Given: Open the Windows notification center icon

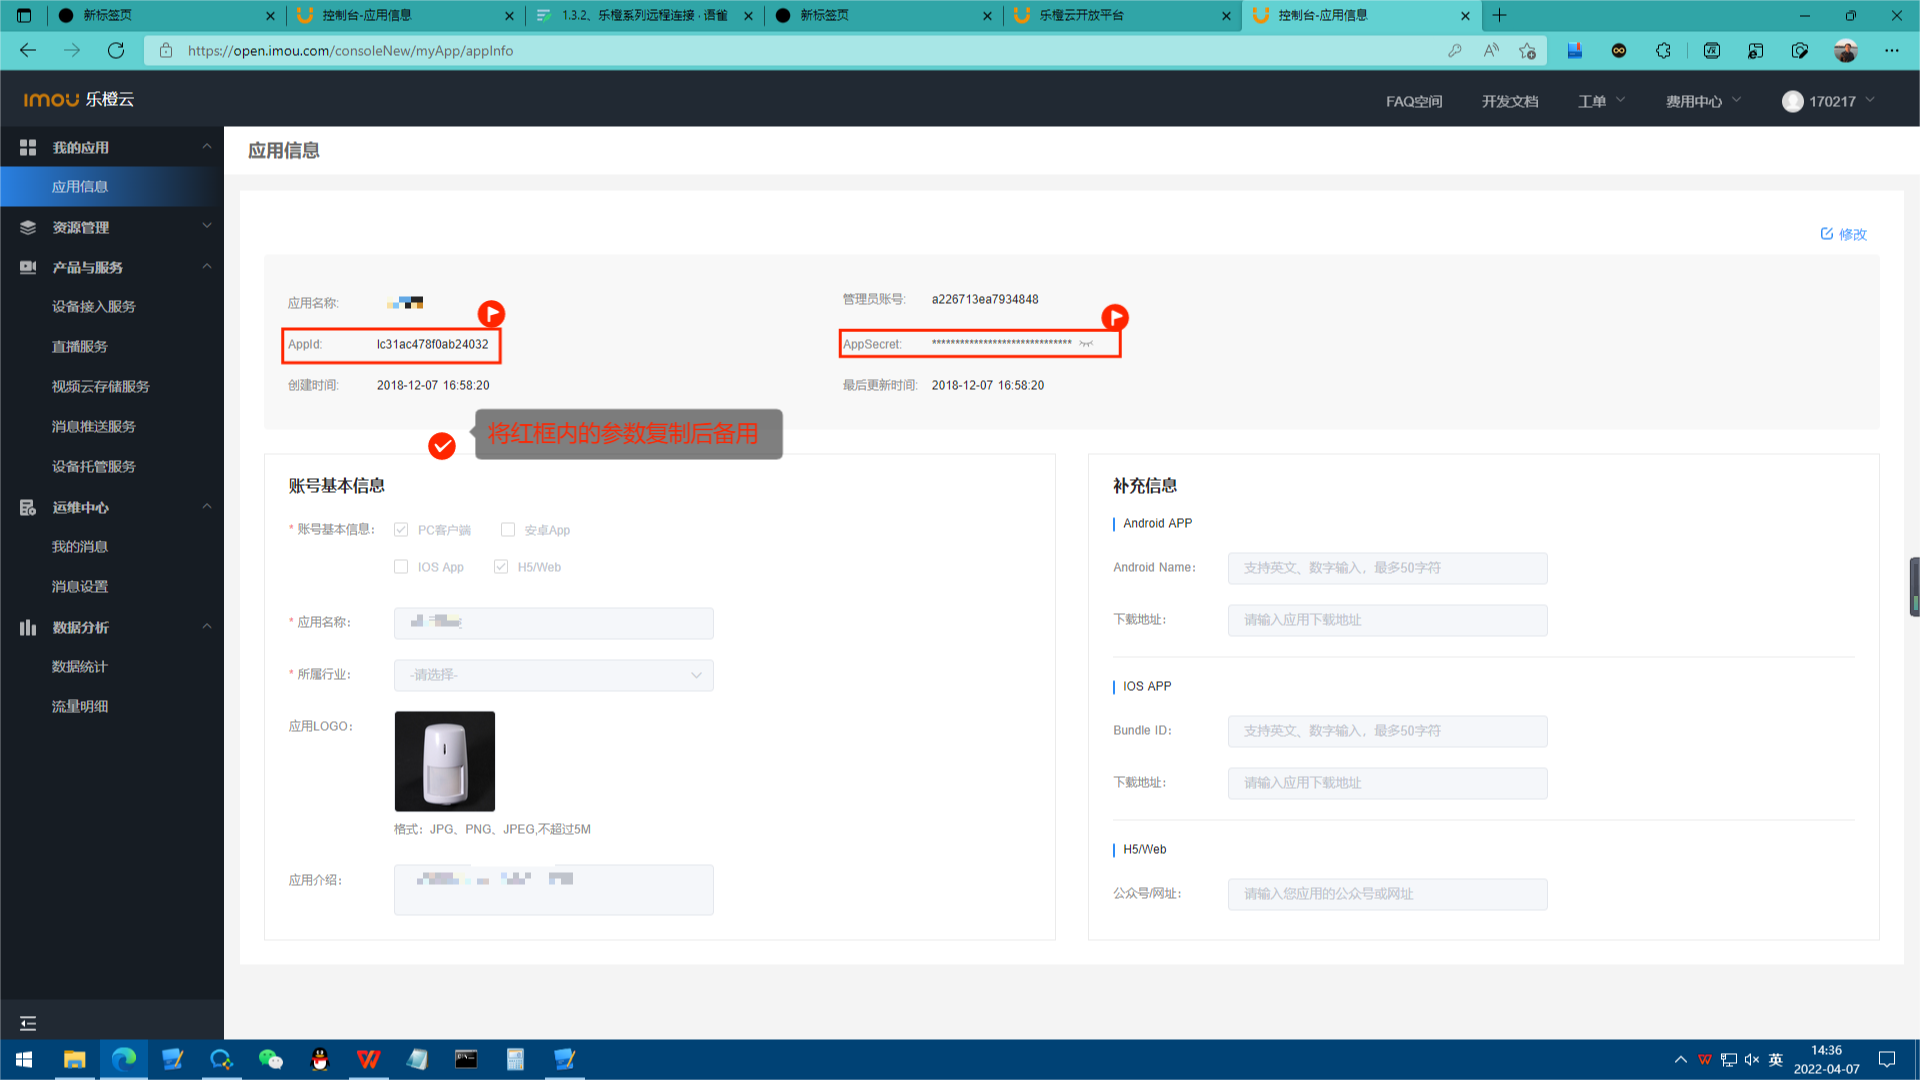Looking at the screenshot, I should [1887, 1059].
